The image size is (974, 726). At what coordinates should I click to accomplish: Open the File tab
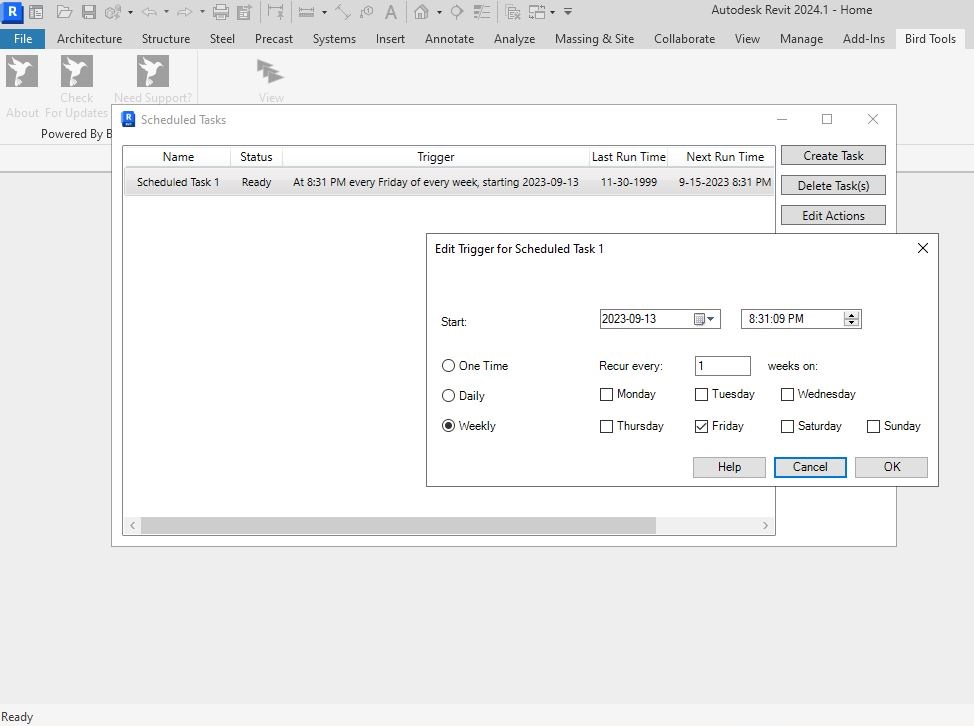(22, 39)
